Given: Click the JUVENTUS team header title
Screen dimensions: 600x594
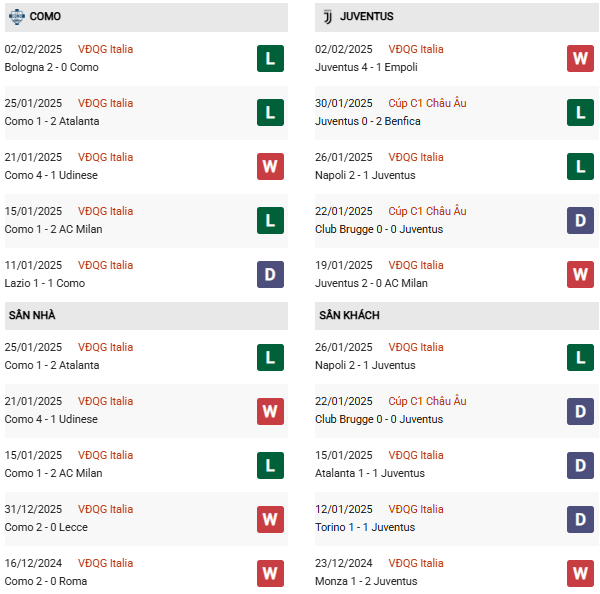Looking at the screenshot, I should (366, 16).
